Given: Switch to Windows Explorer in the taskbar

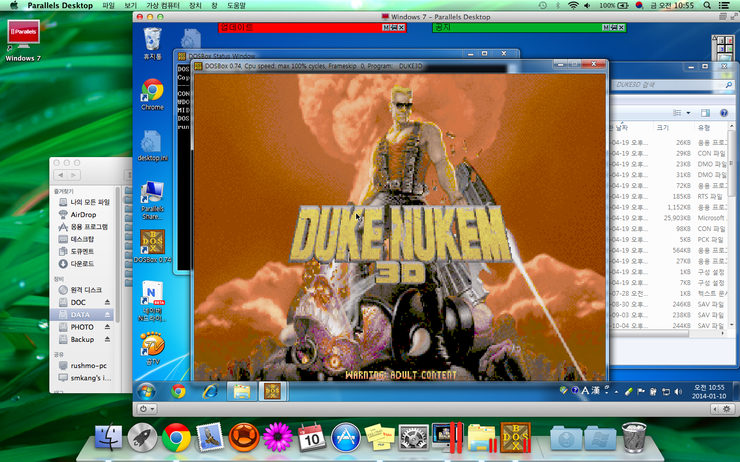Looking at the screenshot, I should 242,391.
